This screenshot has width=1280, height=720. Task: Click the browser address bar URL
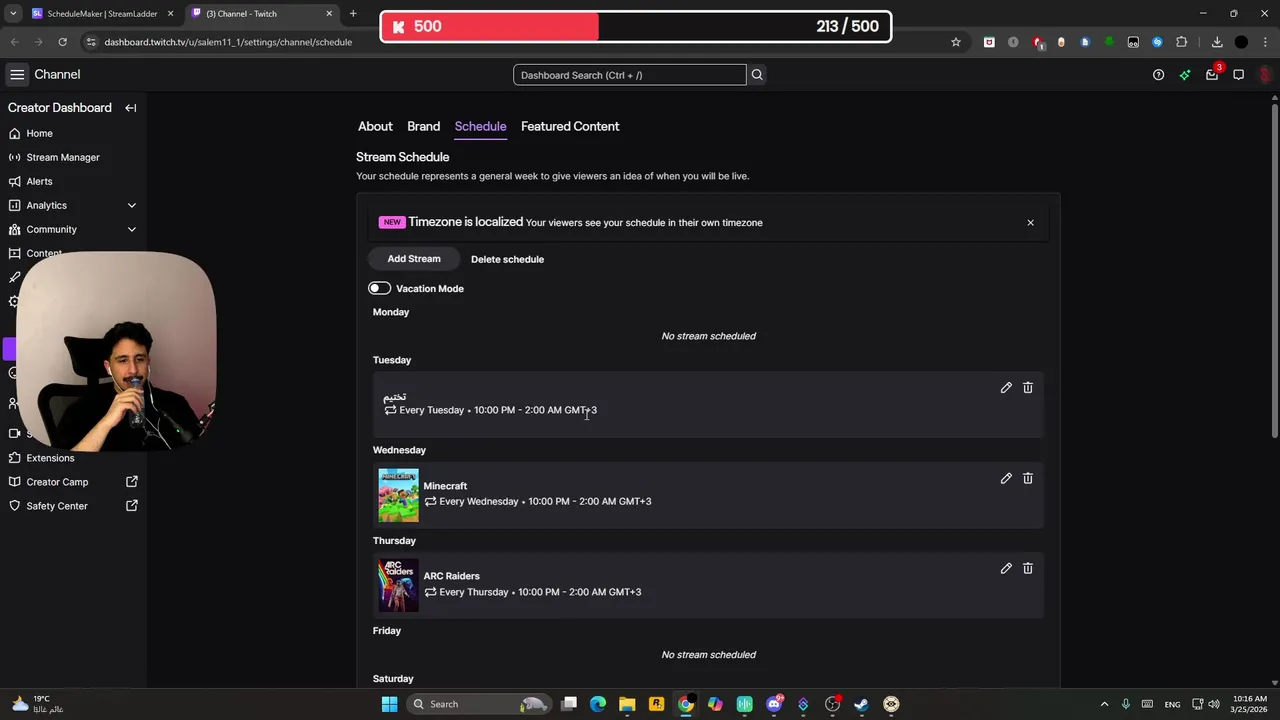coord(228,42)
